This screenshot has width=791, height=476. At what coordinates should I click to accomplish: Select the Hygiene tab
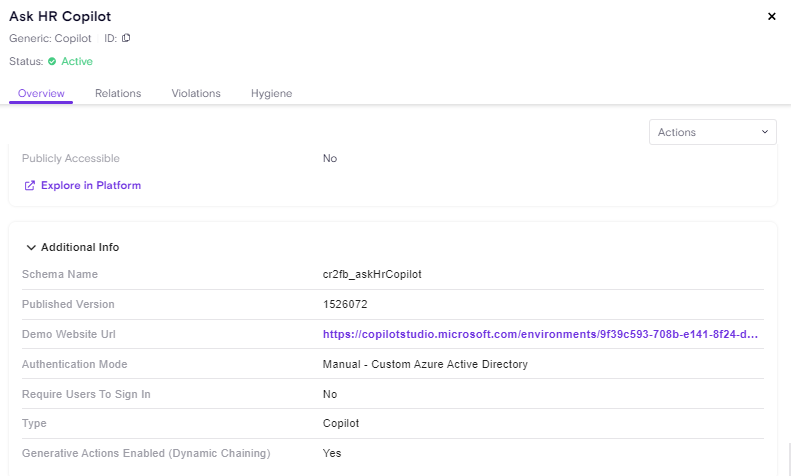(271, 93)
